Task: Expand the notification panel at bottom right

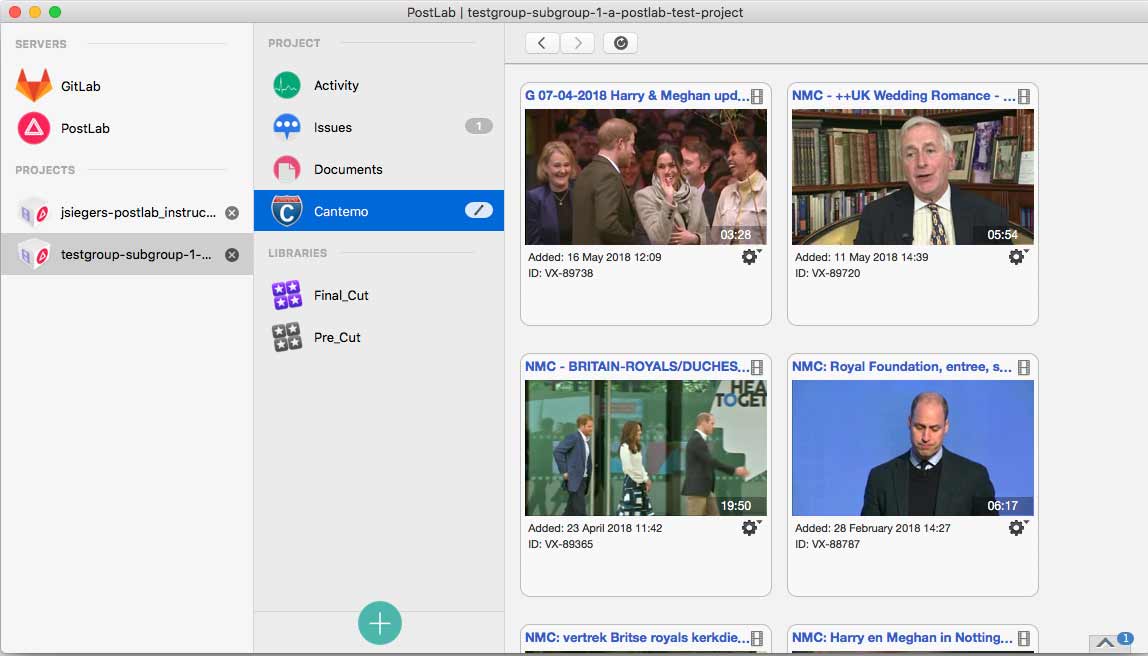Action: point(1105,644)
